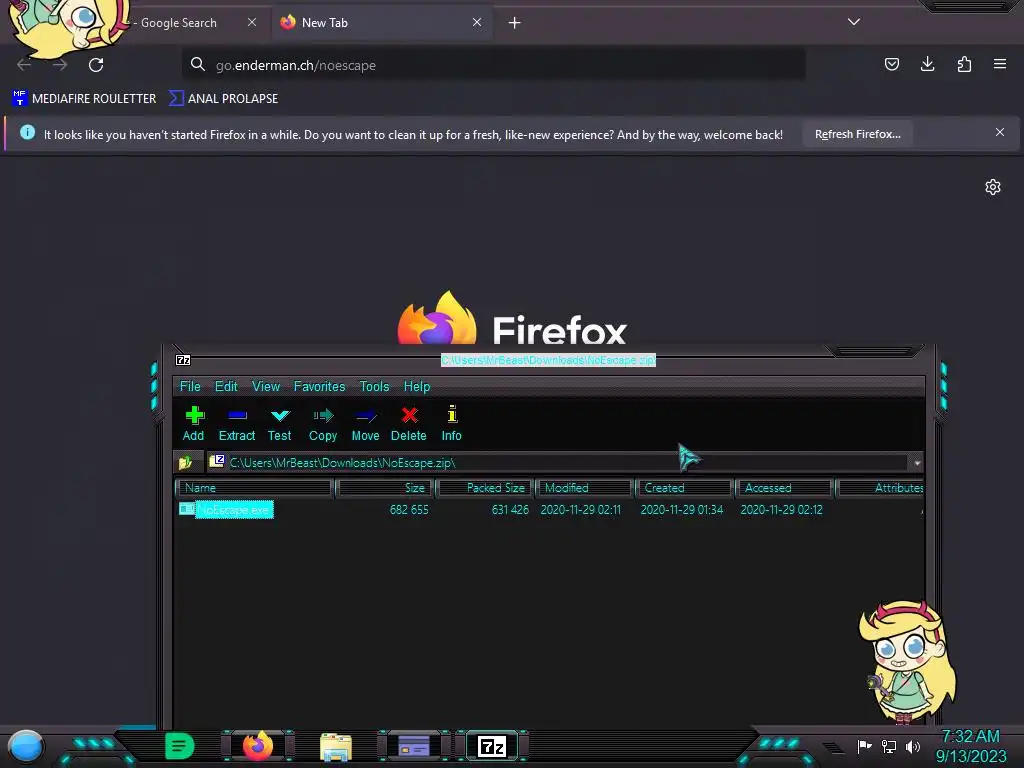Open New Tab personalize settings gear

pos(993,187)
